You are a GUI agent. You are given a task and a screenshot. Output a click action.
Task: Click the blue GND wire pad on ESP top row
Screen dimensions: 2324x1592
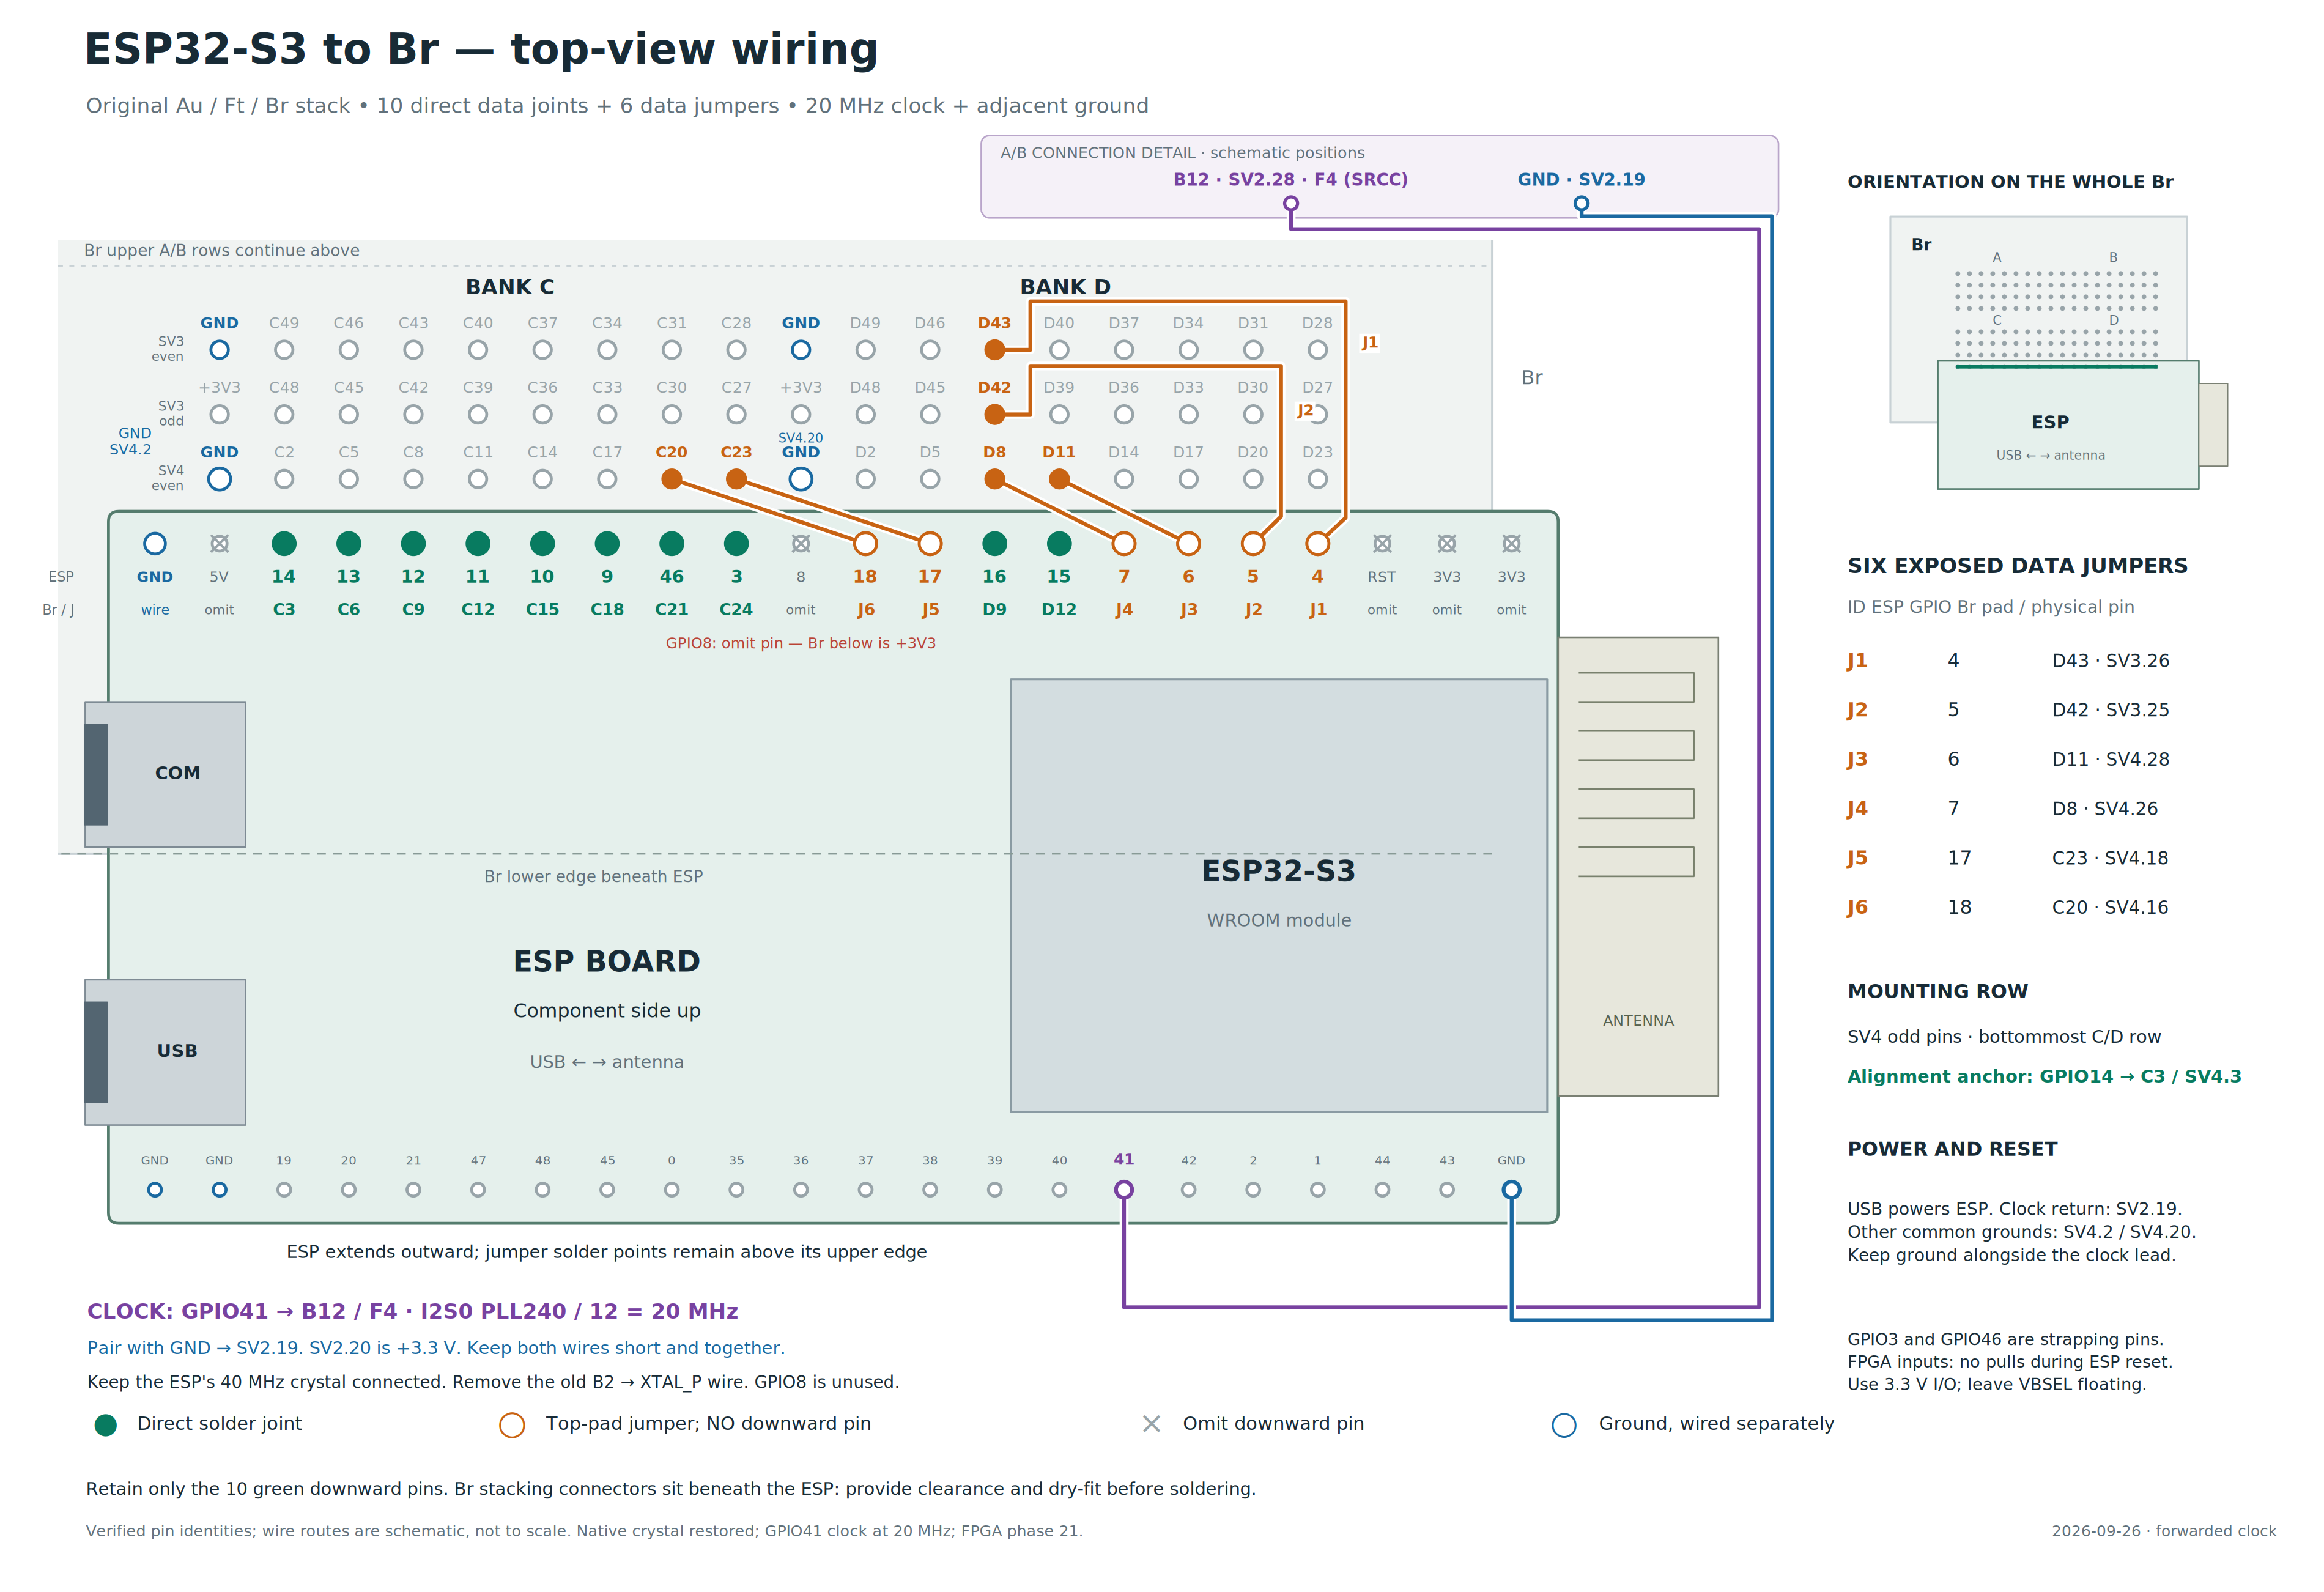[155, 544]
